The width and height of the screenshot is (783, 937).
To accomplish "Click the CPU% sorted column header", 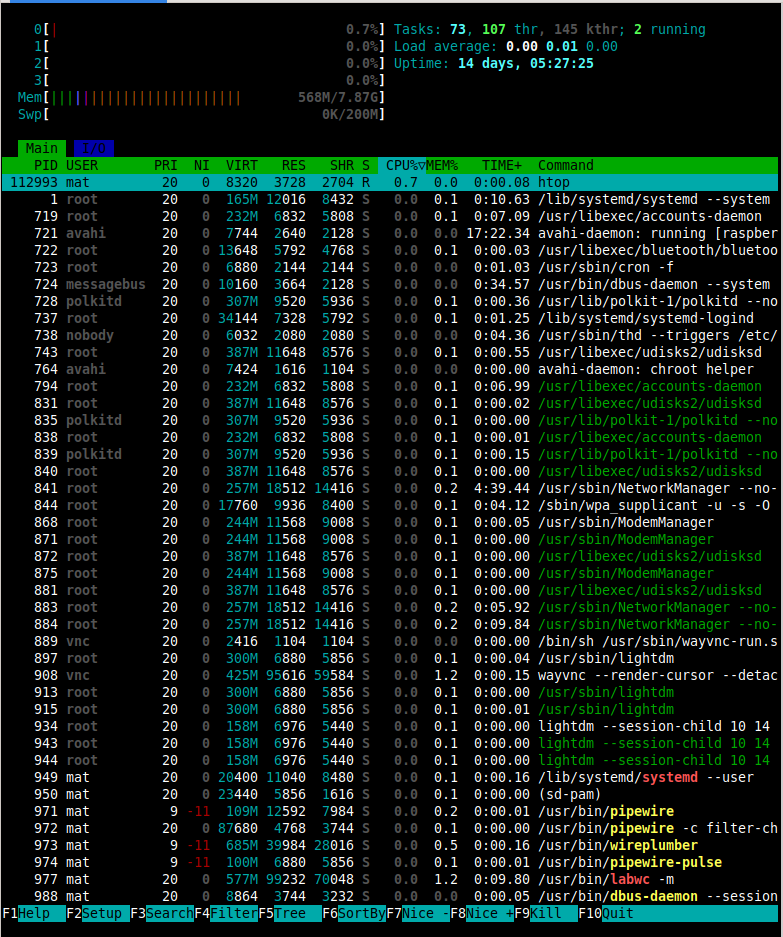I will coord(402,166).
